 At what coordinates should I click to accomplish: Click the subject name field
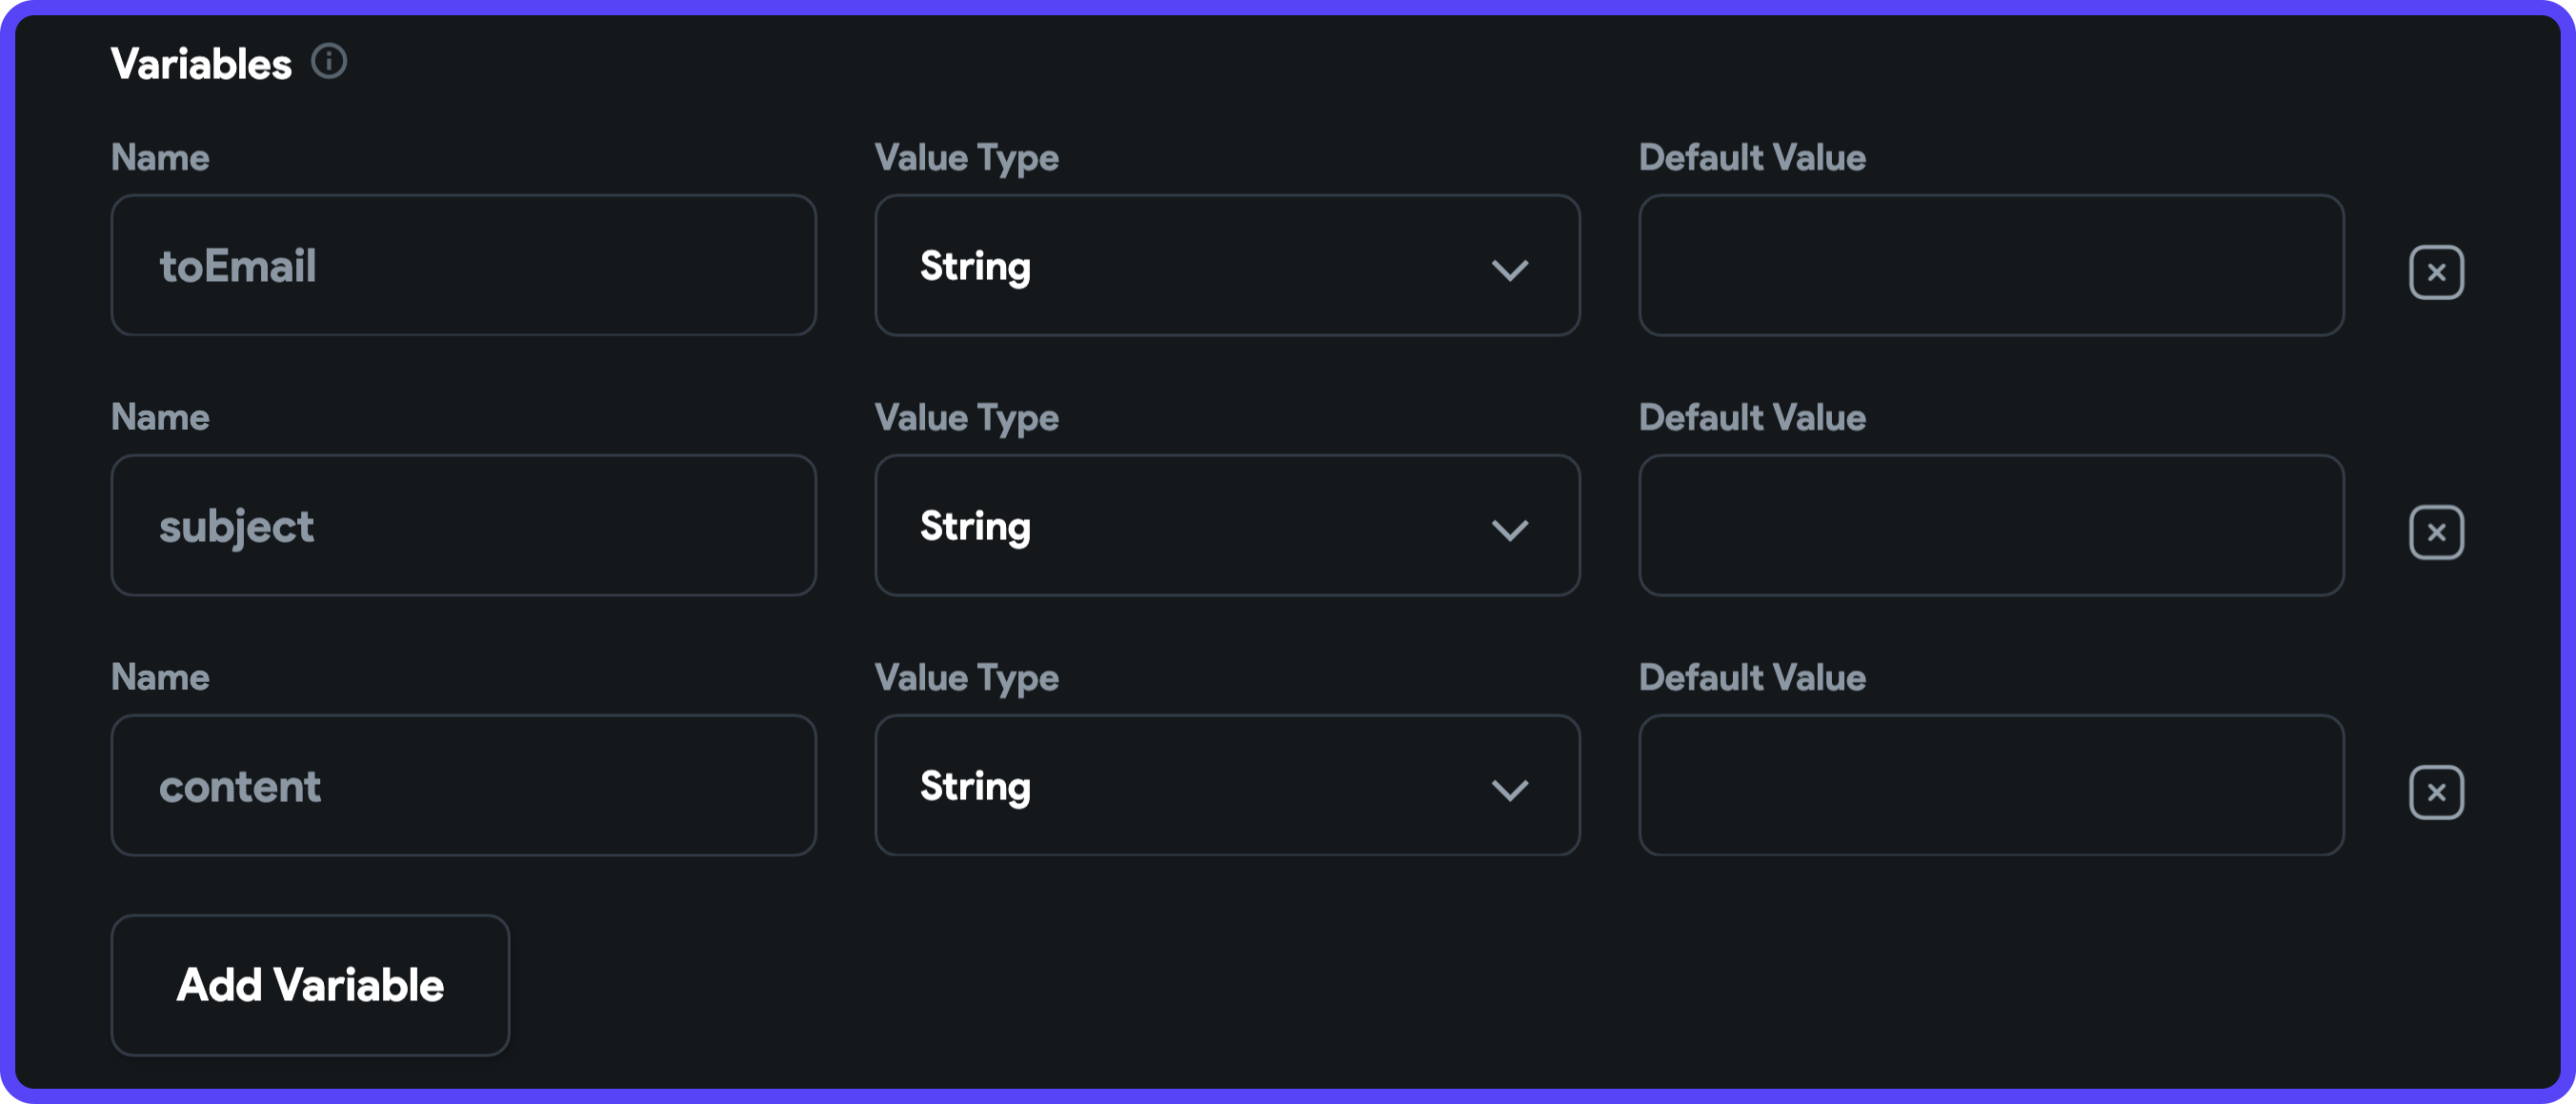click(463, 526)
